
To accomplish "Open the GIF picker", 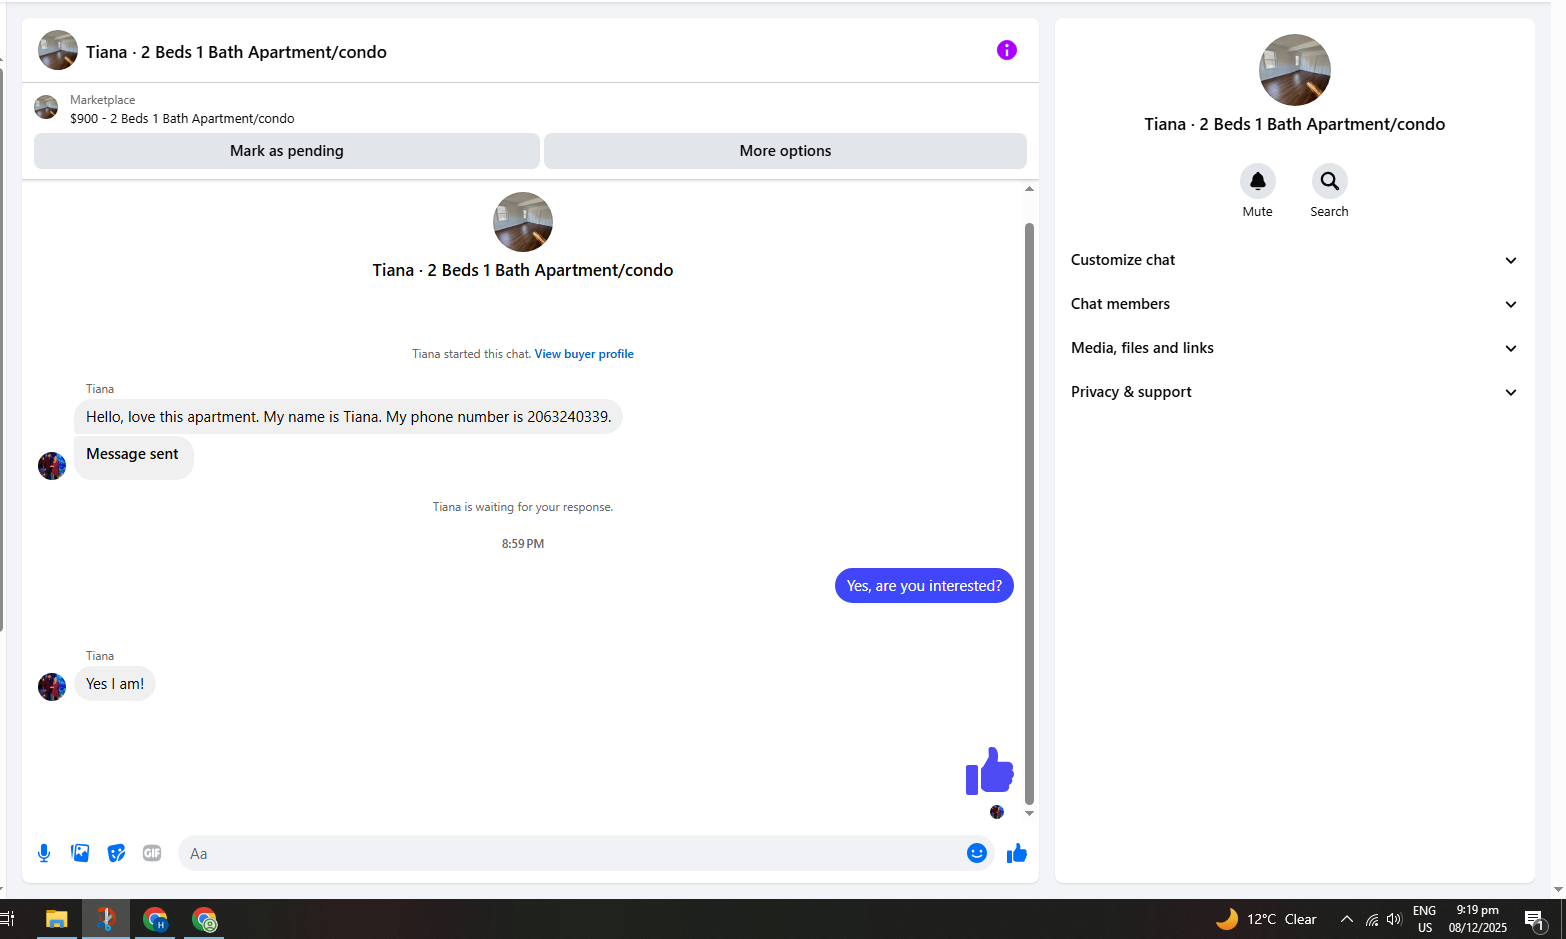I will pos(152,853).
